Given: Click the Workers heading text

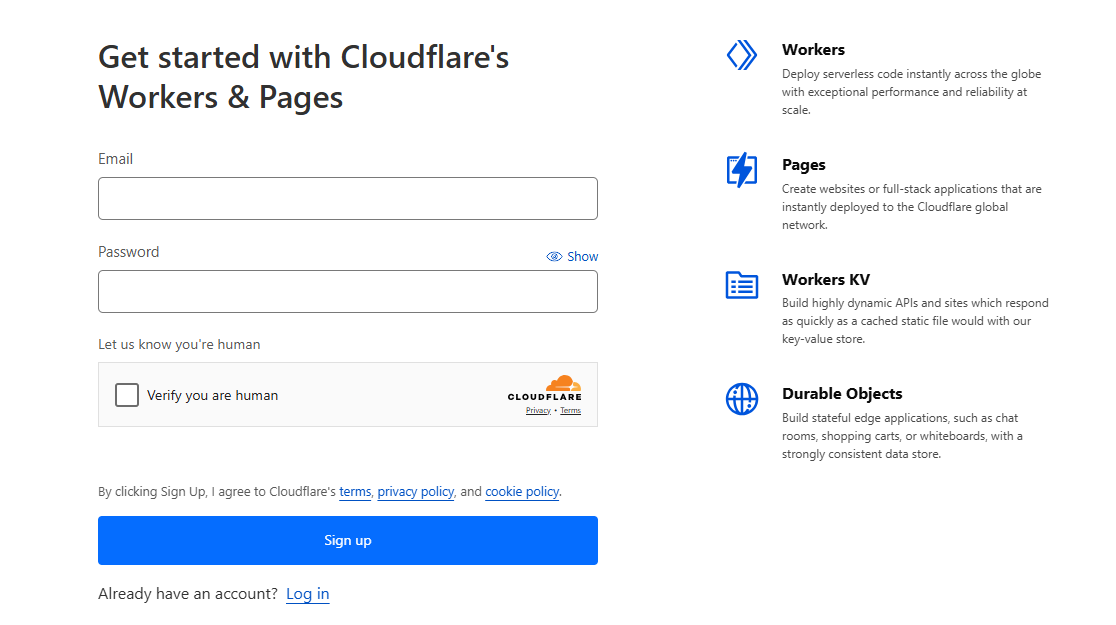Looking at the screenshot, I should (x=813, y=50).
